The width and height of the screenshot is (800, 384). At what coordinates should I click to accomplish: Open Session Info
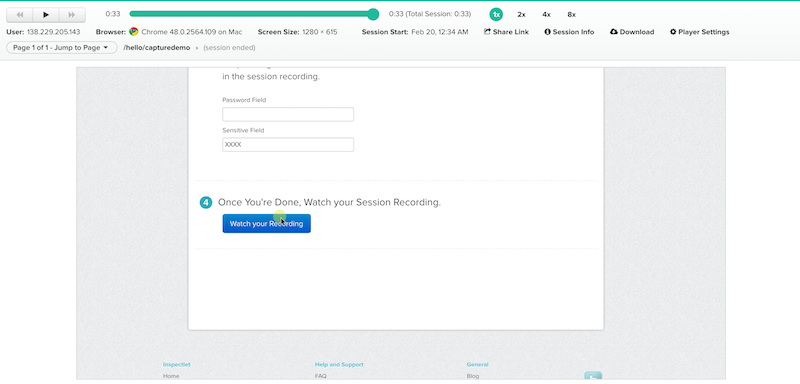point(569,32)
